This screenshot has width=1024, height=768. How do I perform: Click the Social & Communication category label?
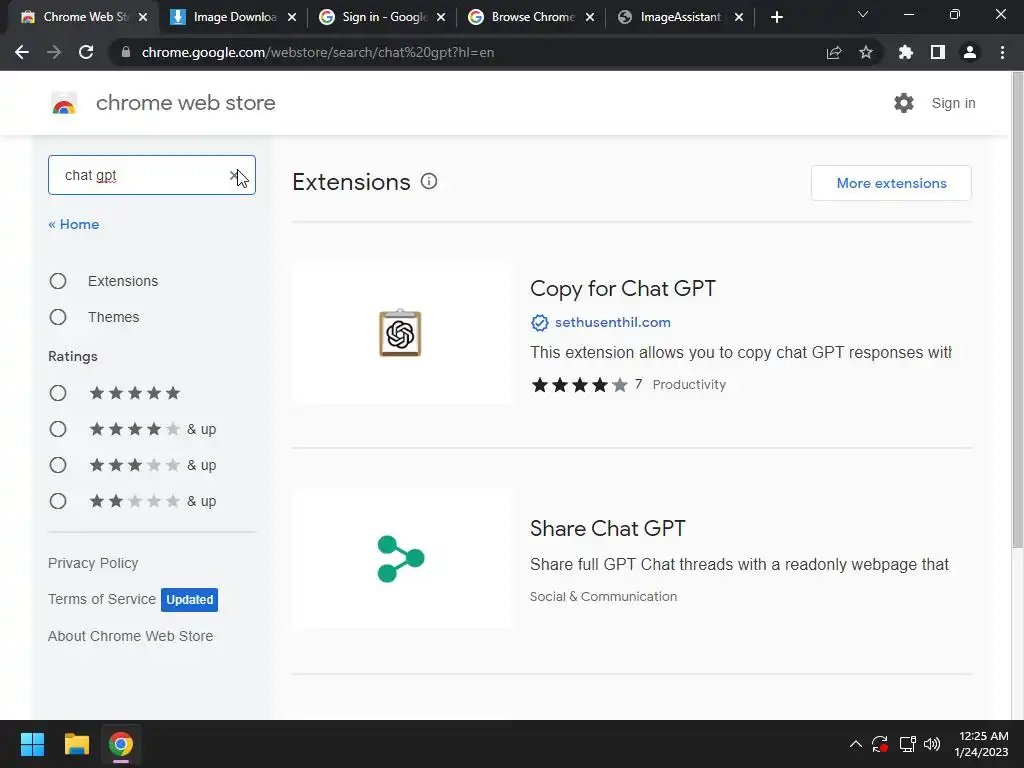603,596
